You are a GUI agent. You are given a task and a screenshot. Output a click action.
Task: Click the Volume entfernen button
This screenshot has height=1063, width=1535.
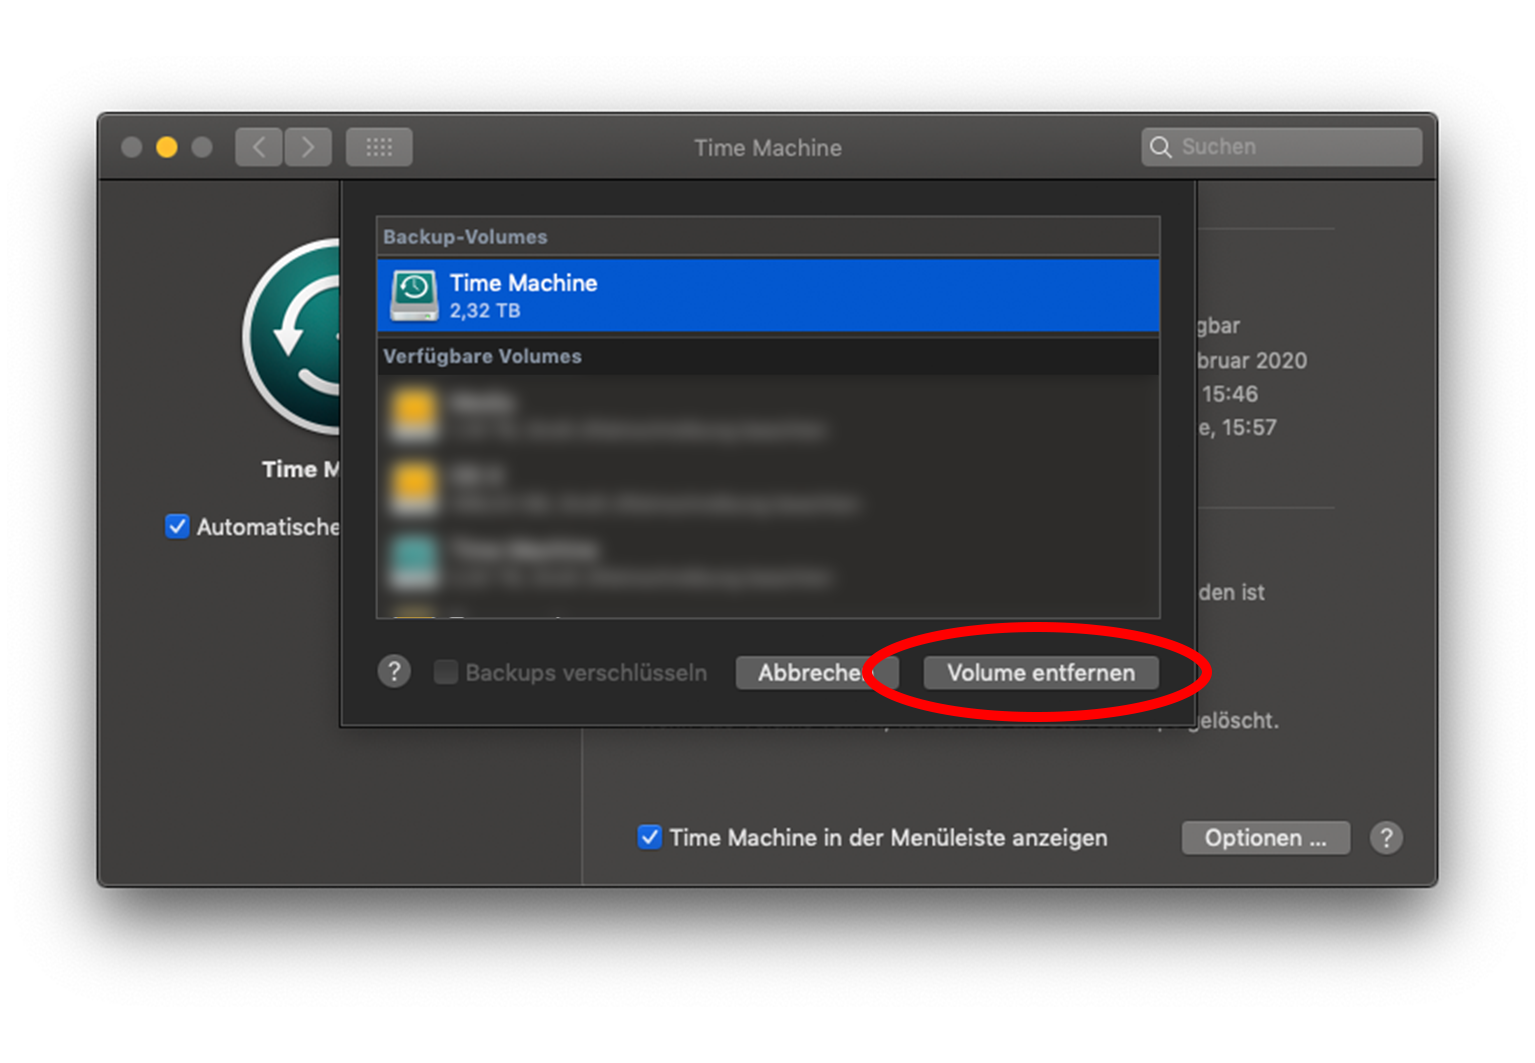click(x=1040, y=673)
